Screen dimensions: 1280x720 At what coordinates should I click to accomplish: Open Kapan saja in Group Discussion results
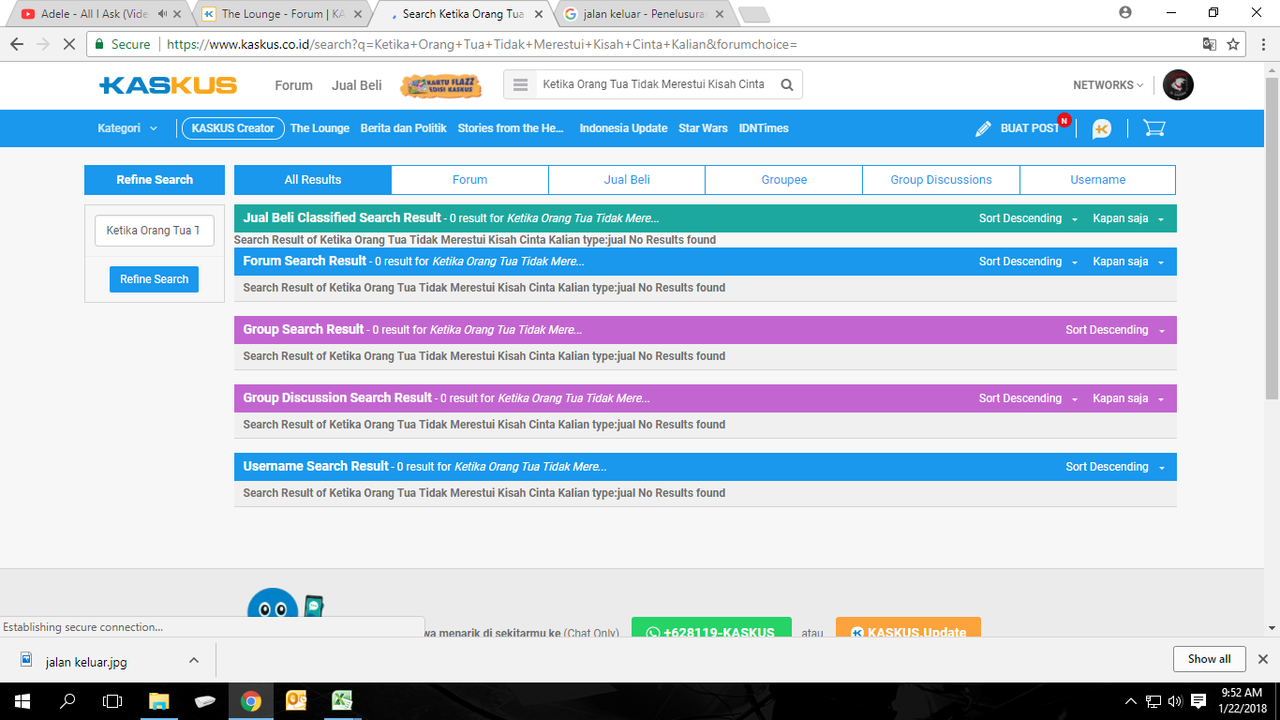(1128, 398)
